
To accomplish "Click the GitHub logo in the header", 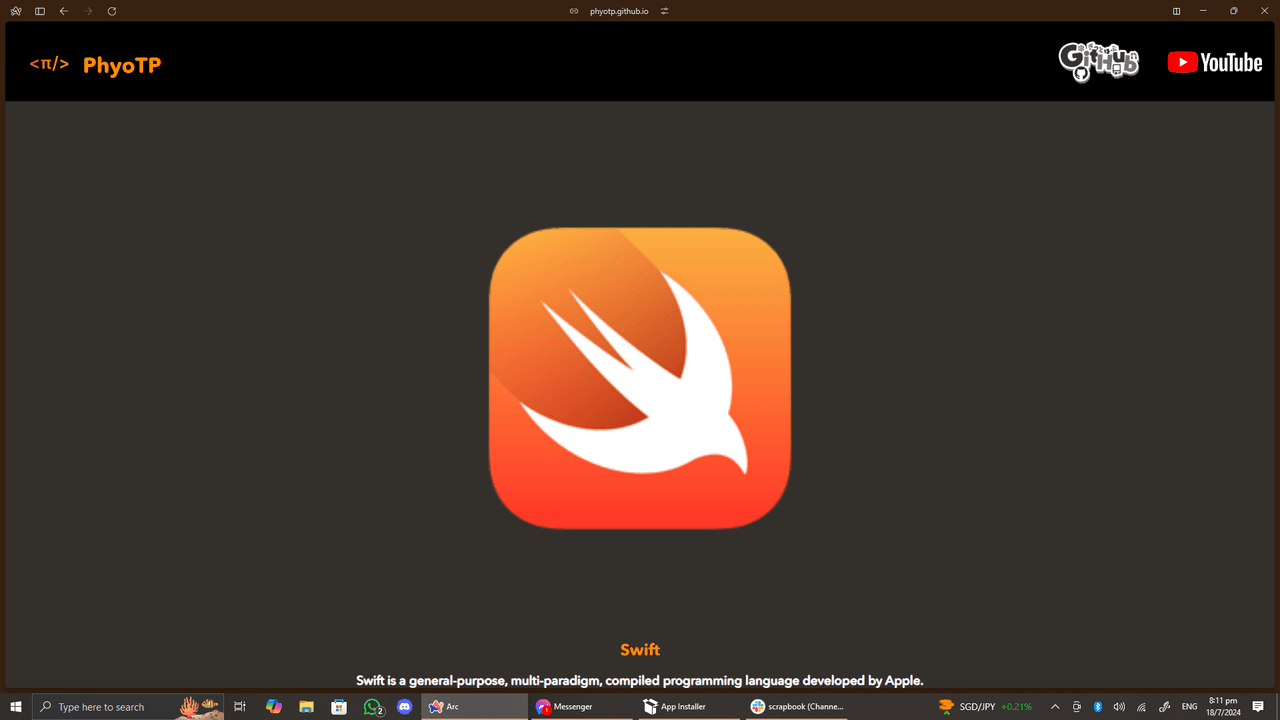I will 1098,62.
